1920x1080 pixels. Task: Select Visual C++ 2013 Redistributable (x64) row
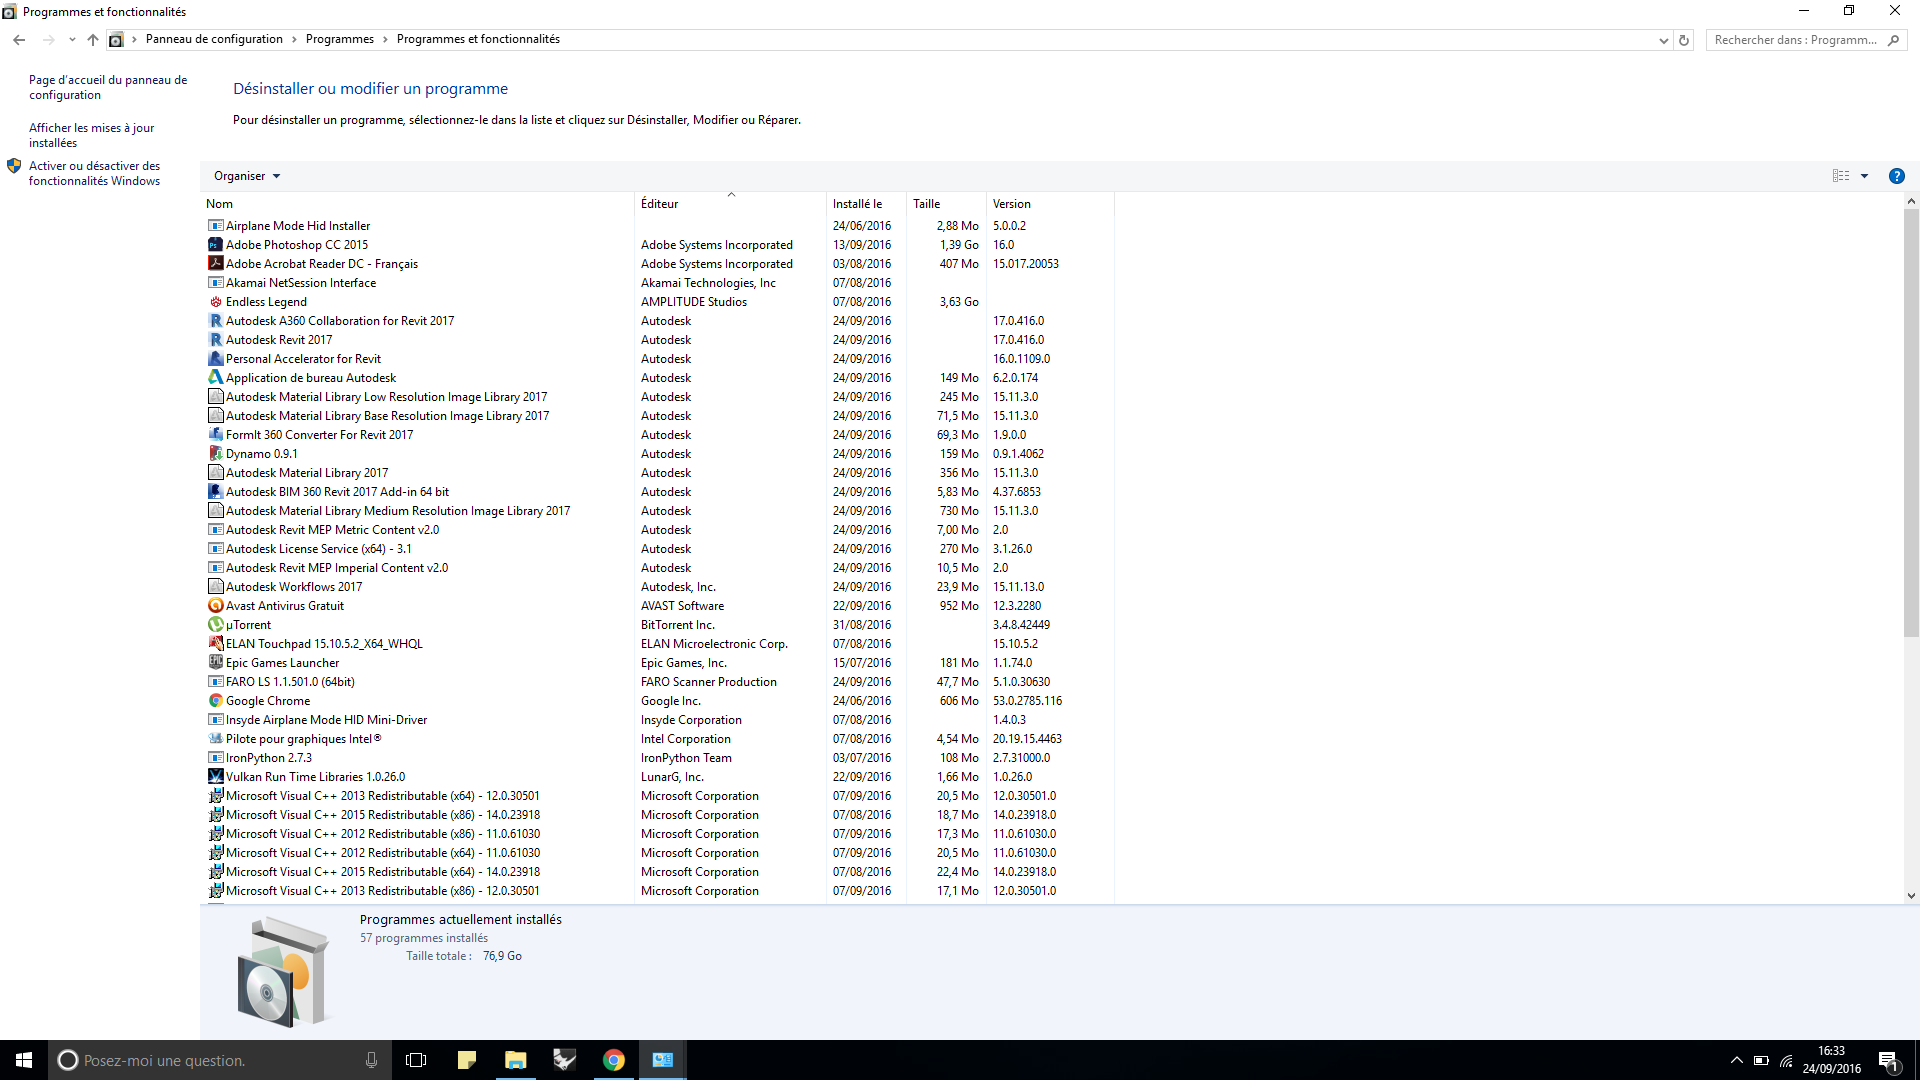[658, 796]
